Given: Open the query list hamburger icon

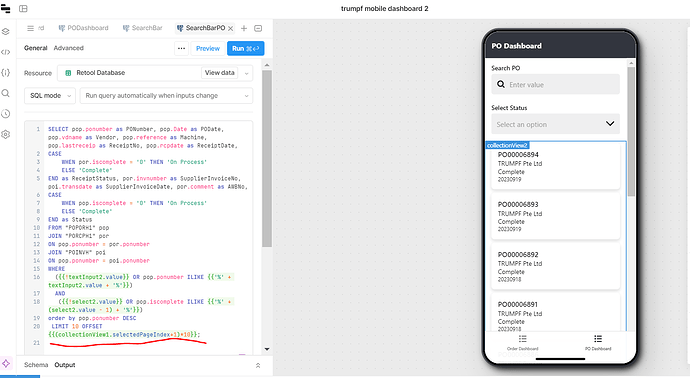Looking at the screenshot, I should [x=30, y=28].
